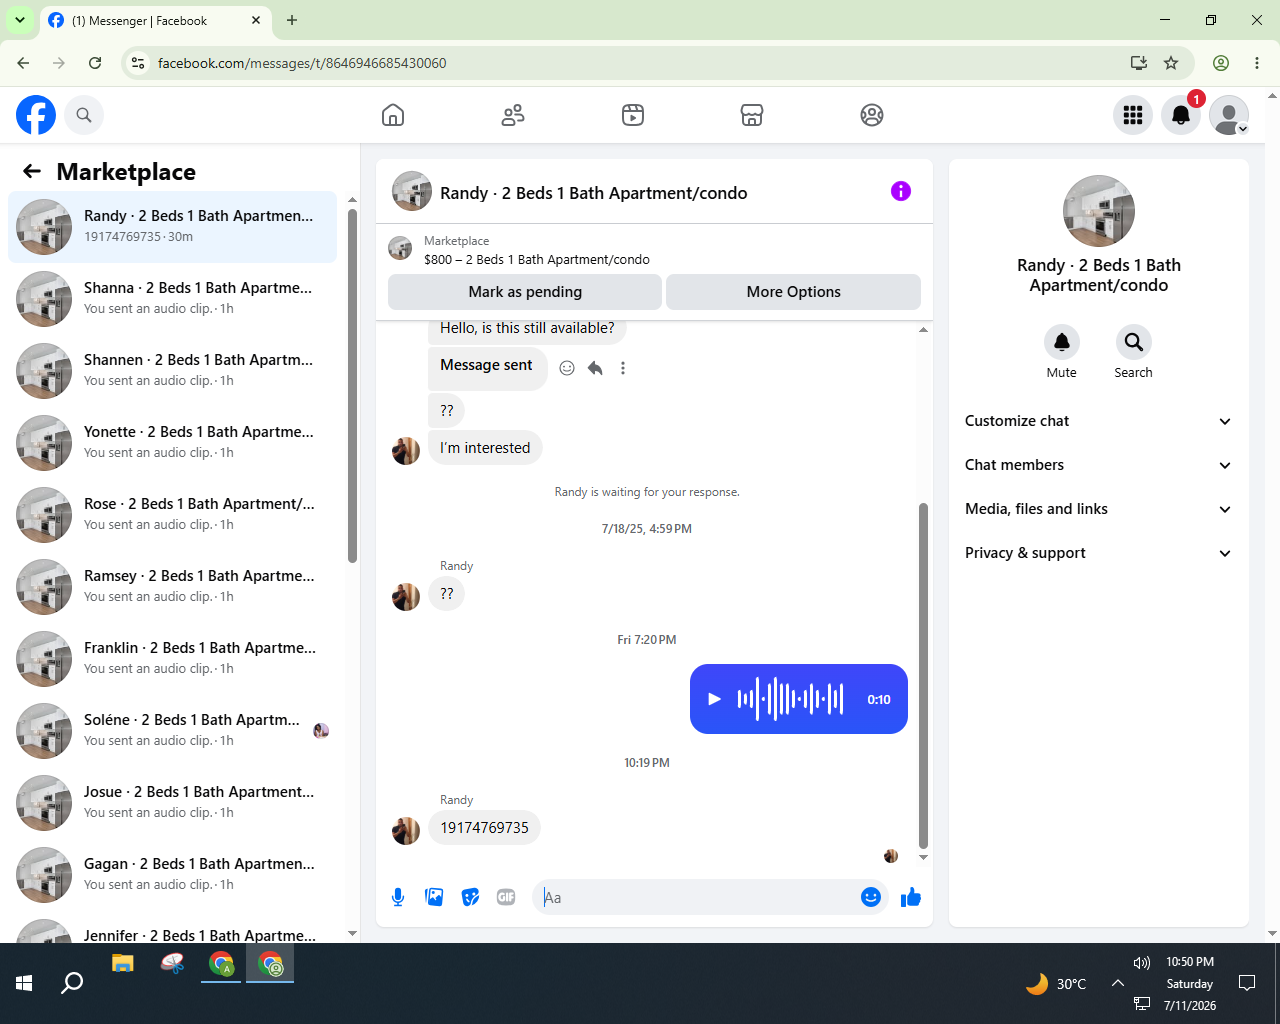Bookmark this page with the star icon
The width and height of the screenshot is (1280, 1024).
click(1171, 63)
